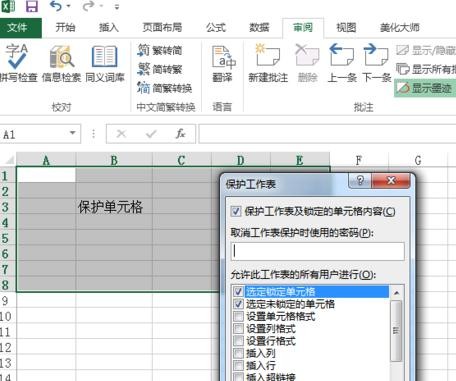Switch to the 开始 (Home) tab
Screen dimensions: 456x381
tap(65, 27)
